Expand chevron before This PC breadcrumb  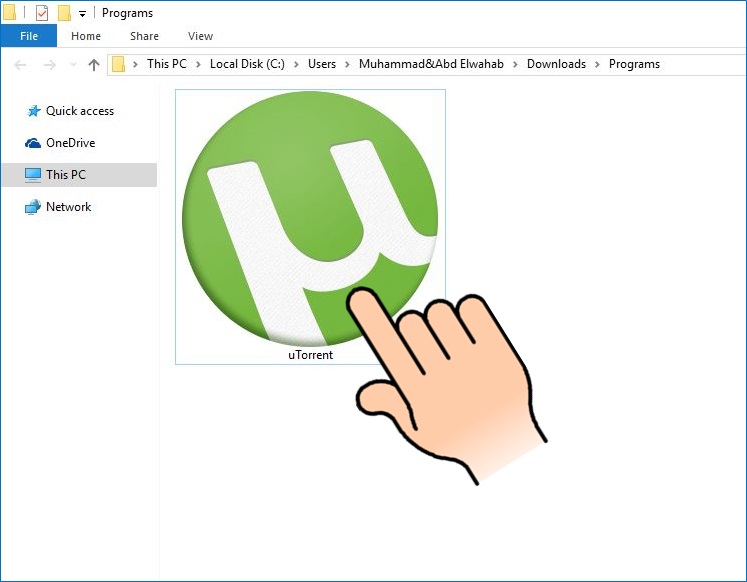coord(135,64)
